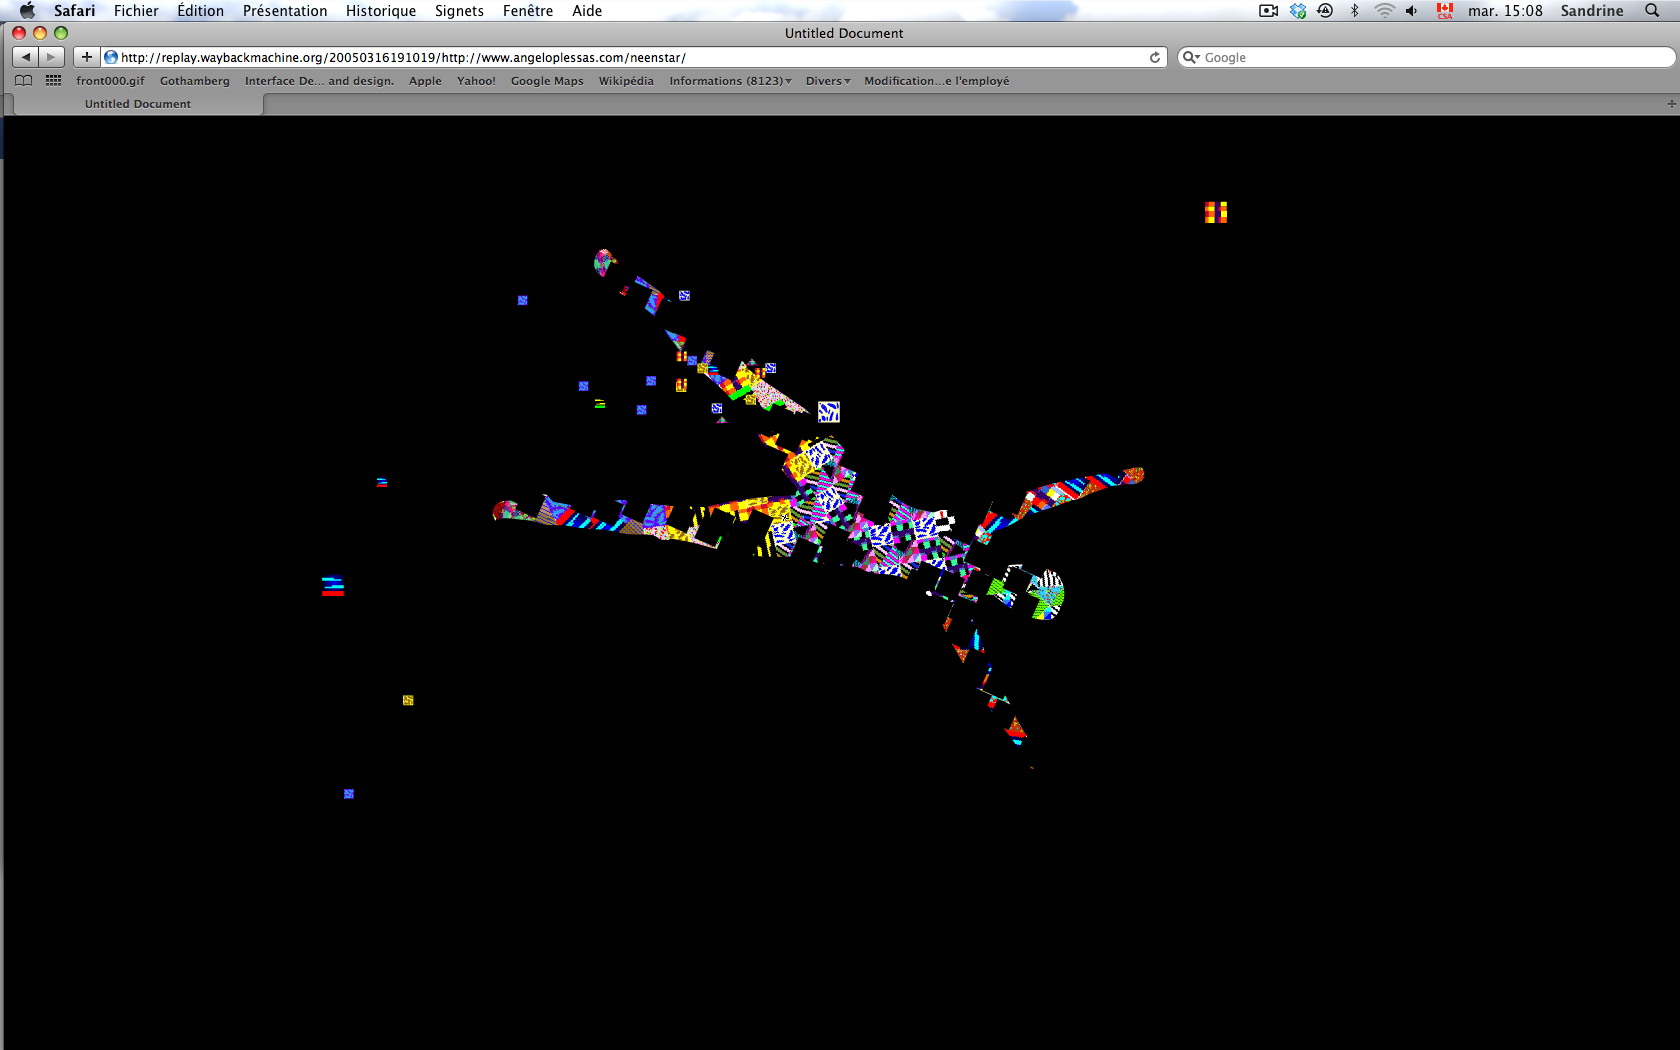The width and height of the screenshot is (1680, 1050).
Task: Open the Modification...e l'employé bookmark
Action: (x=937, y=81)
